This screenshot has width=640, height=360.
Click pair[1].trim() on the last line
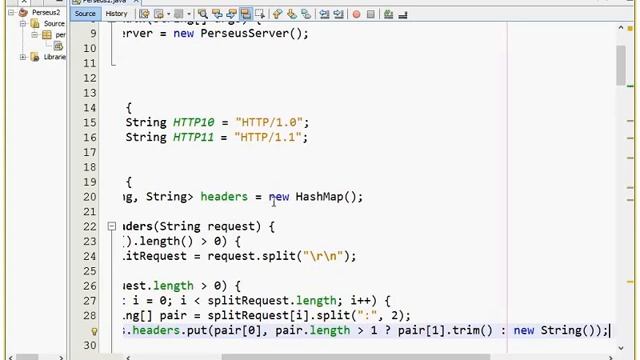445,330
